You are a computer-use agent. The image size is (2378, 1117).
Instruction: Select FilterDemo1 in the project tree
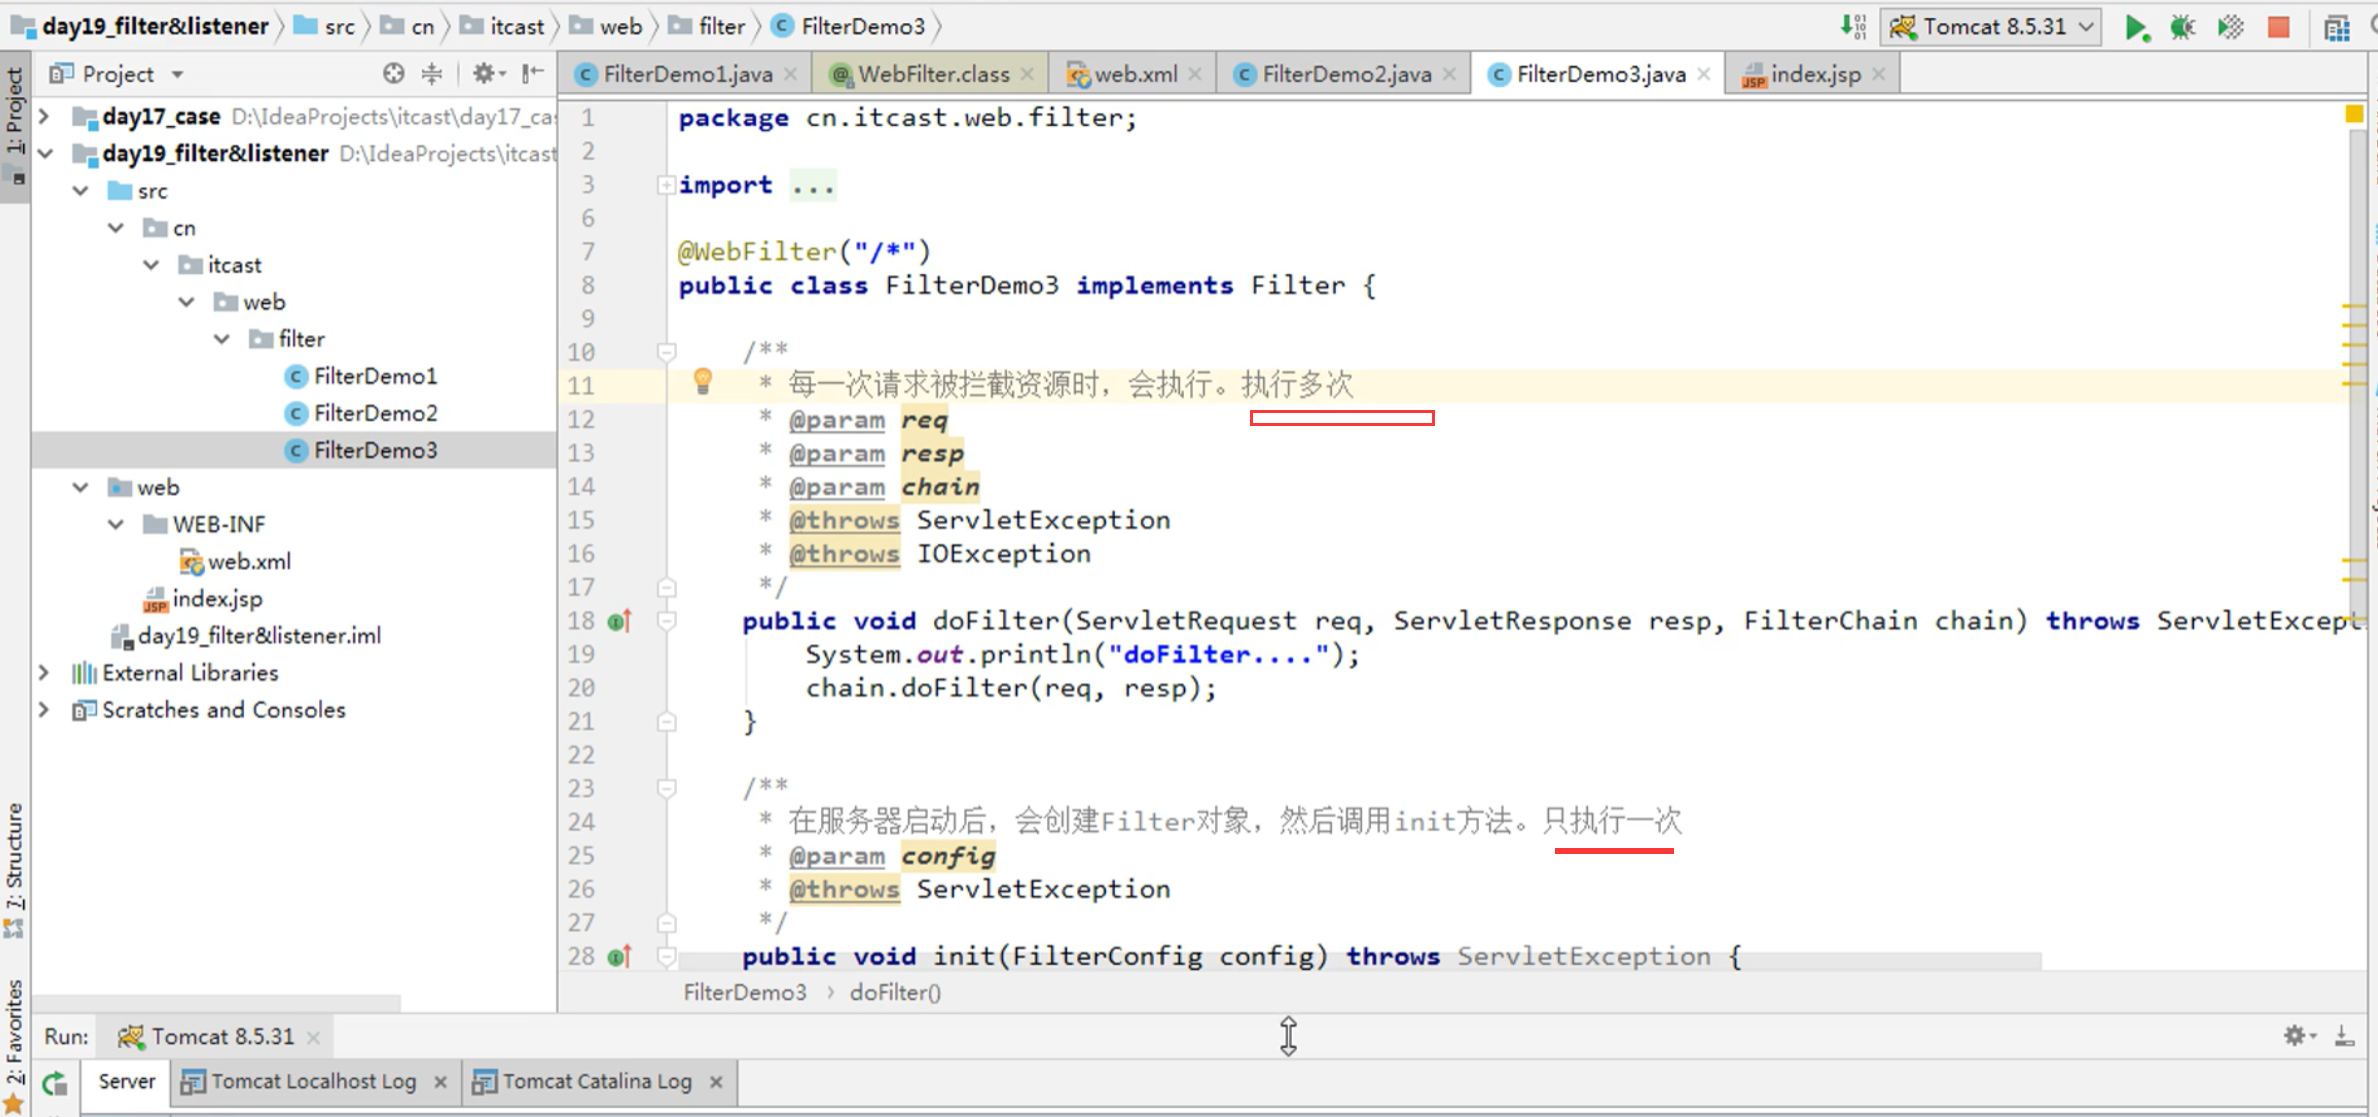point(374,376)
